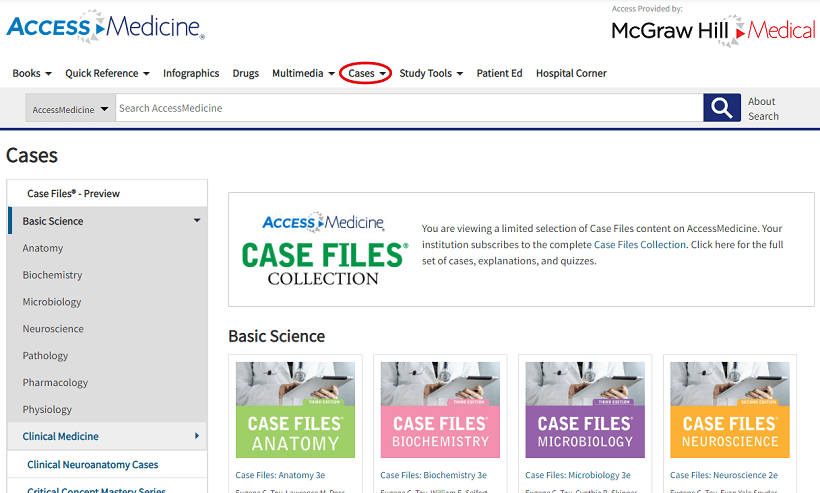Open Clinical Neuroanatomy Cases in sidebar
This screenshot has height=493, width=820.
coord(93,464)
